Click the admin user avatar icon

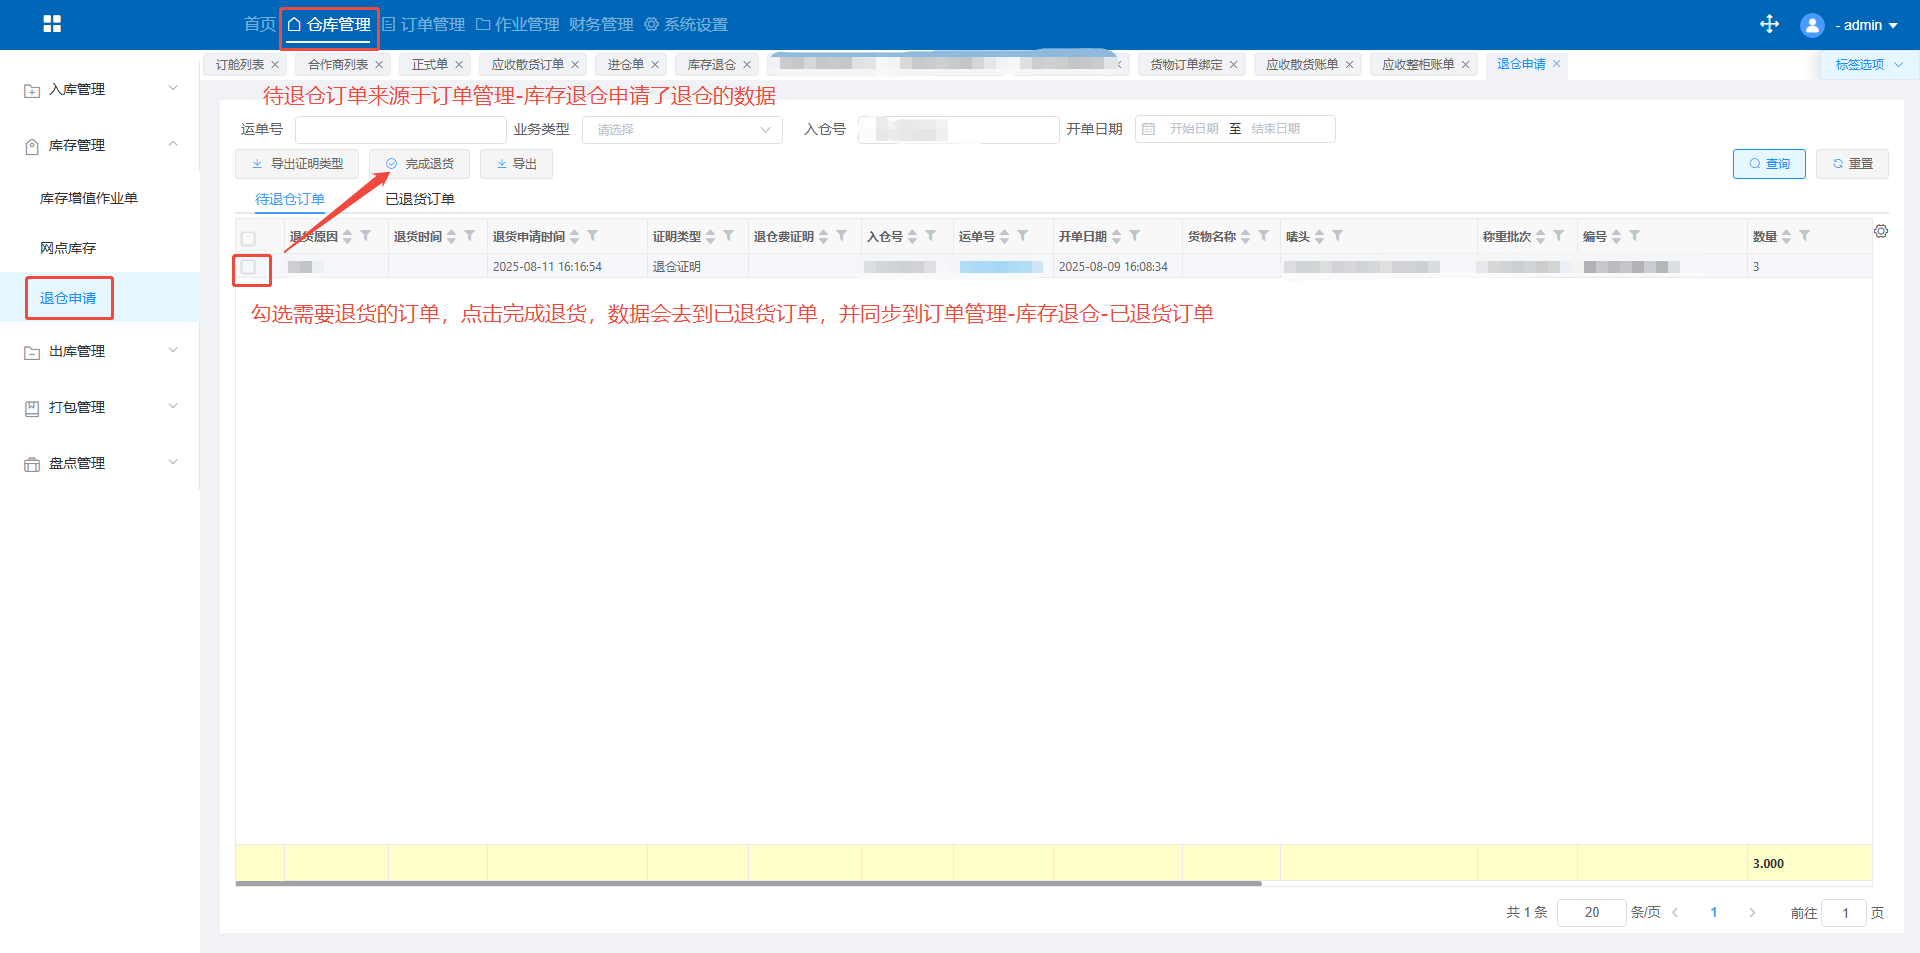coord(1811,25)
